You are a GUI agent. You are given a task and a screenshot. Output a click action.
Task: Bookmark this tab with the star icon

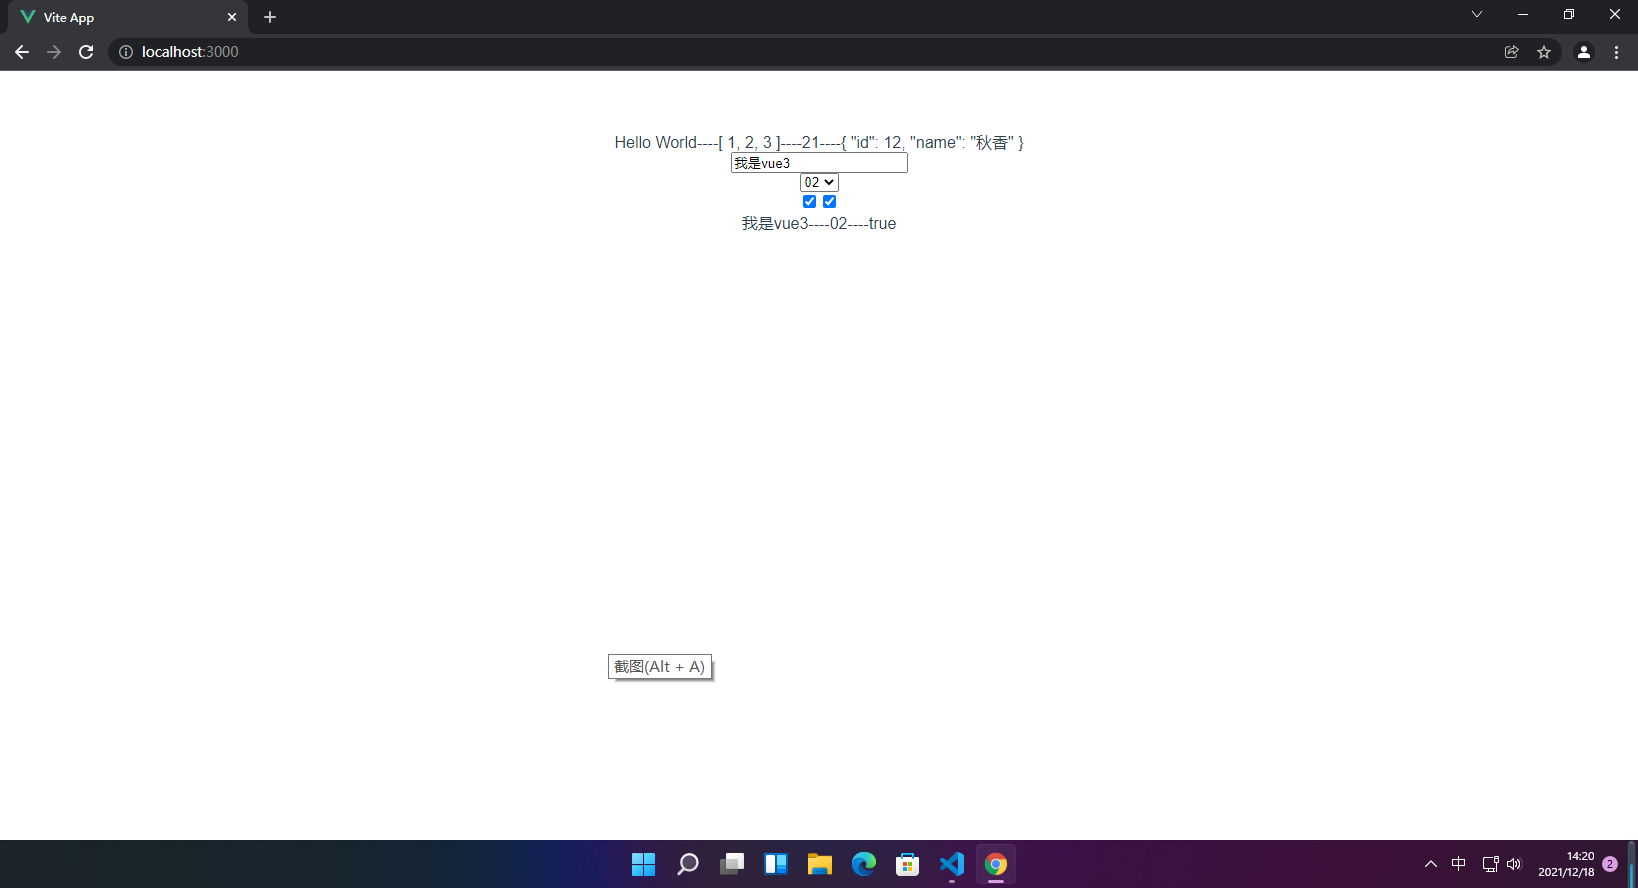1544,52
